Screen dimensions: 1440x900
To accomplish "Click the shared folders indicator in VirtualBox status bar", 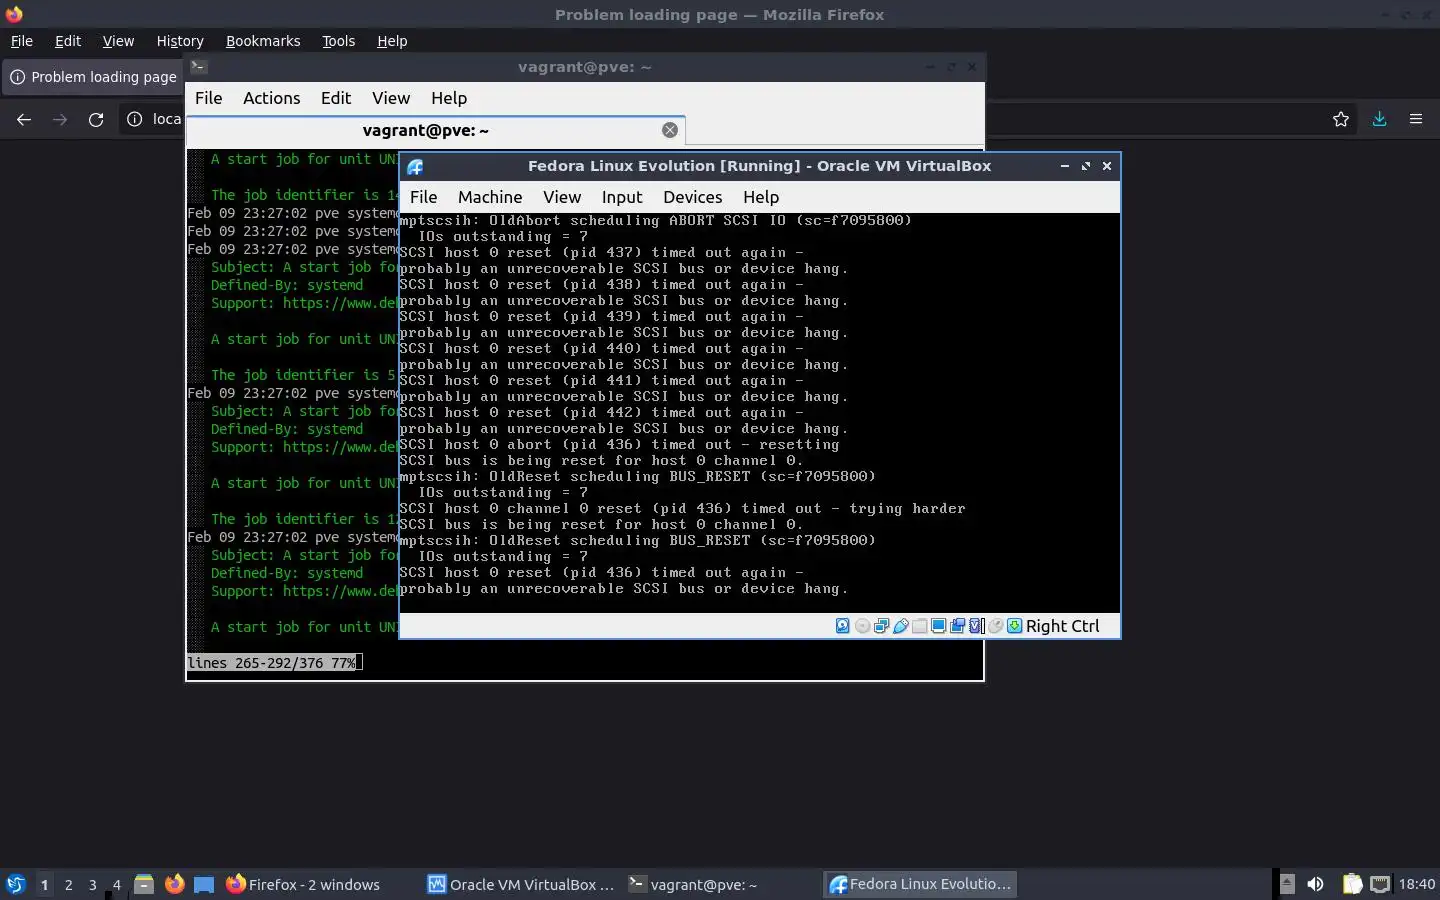I will (x=919, y=626).
